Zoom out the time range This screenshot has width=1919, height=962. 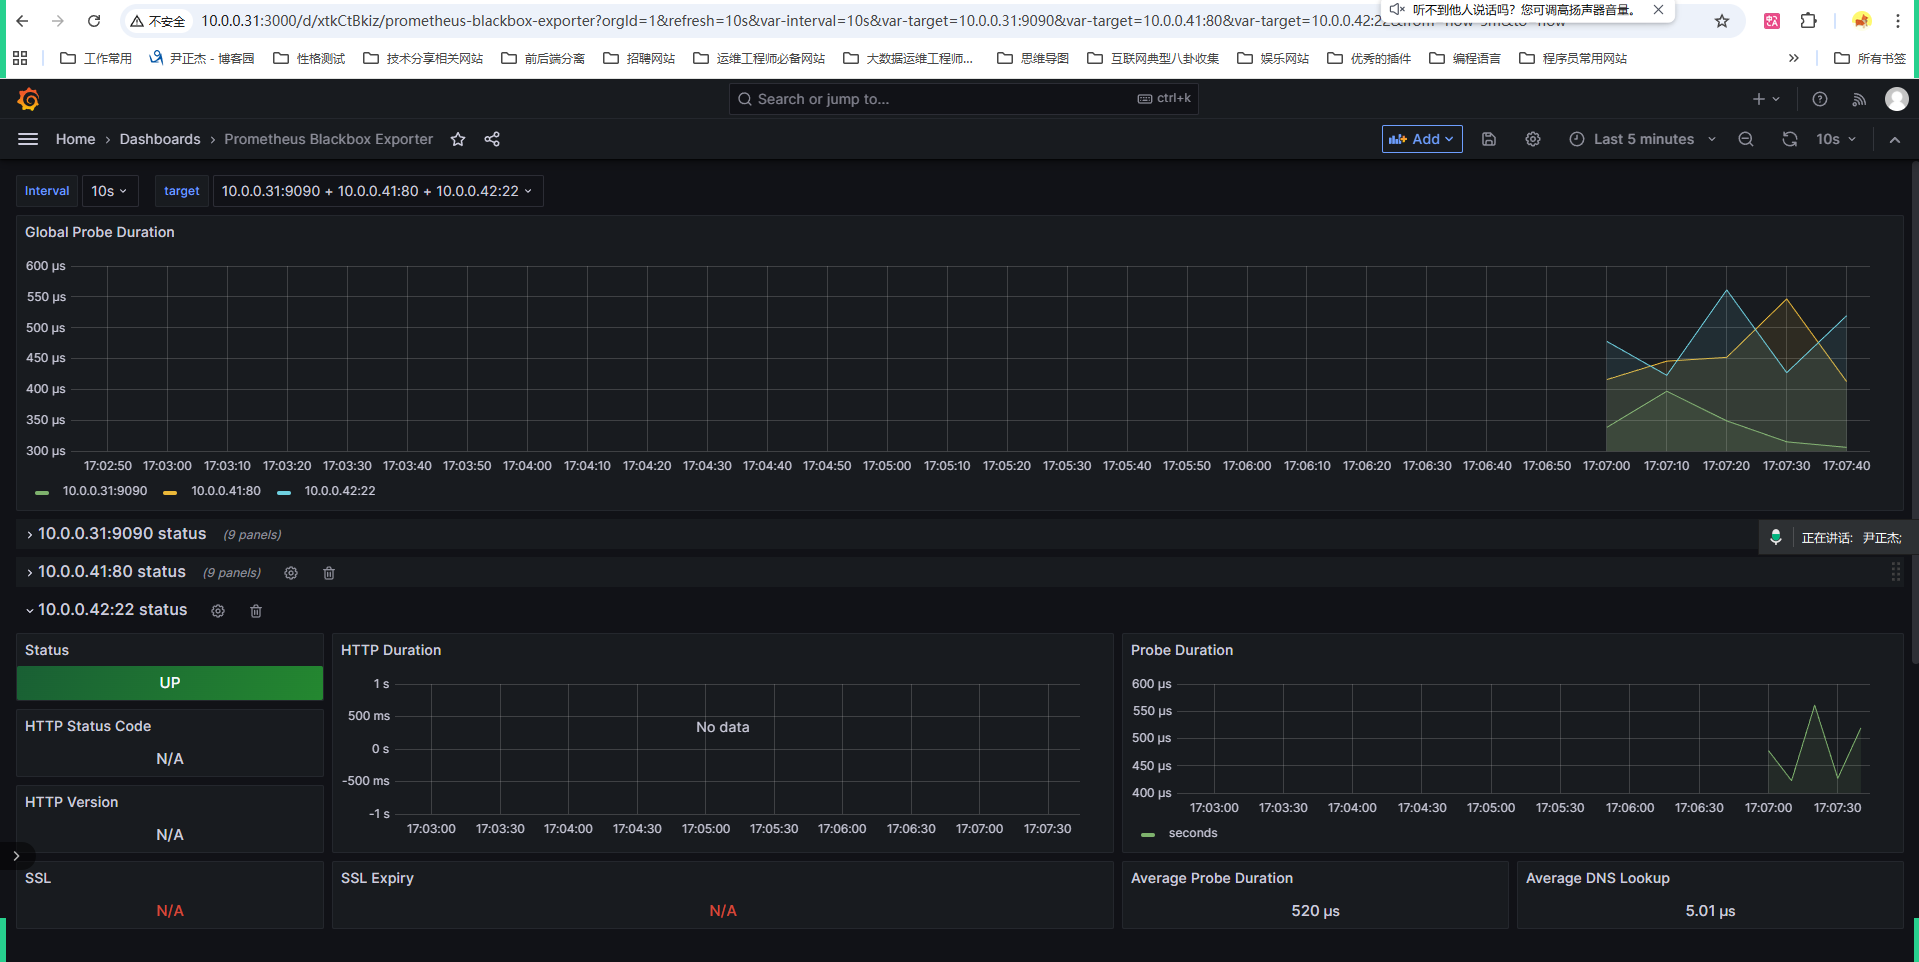pos(1746,139)
